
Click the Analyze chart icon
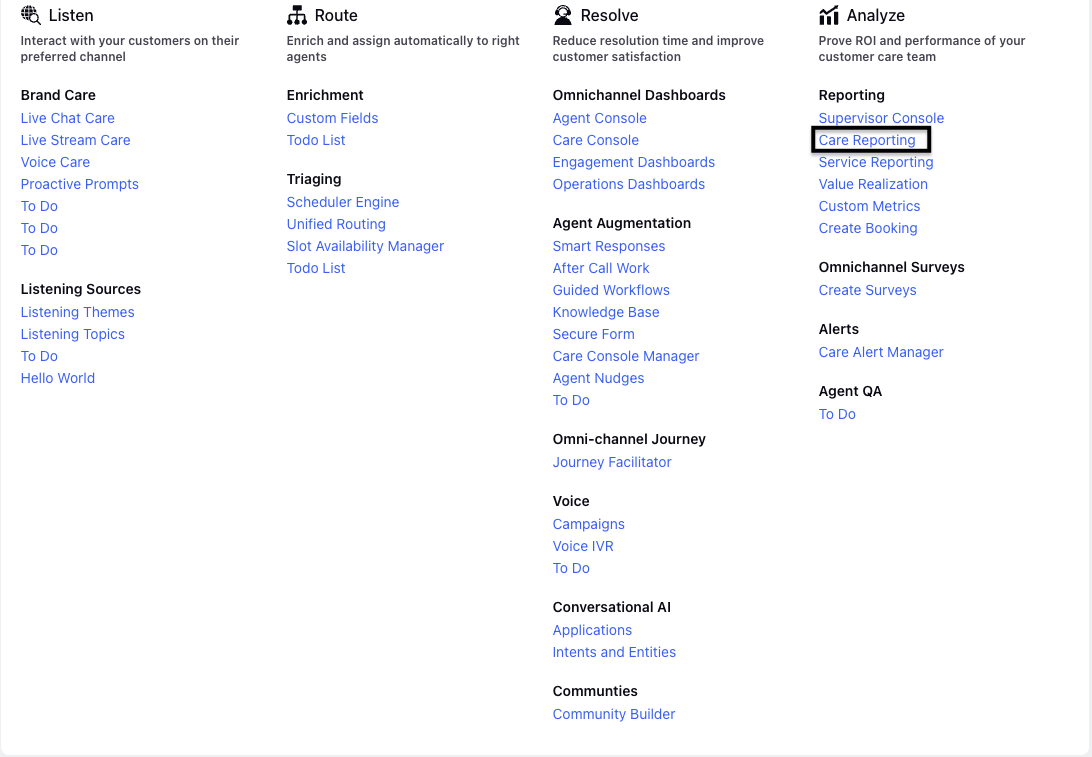pyautogui.click(x=829, y=15)
